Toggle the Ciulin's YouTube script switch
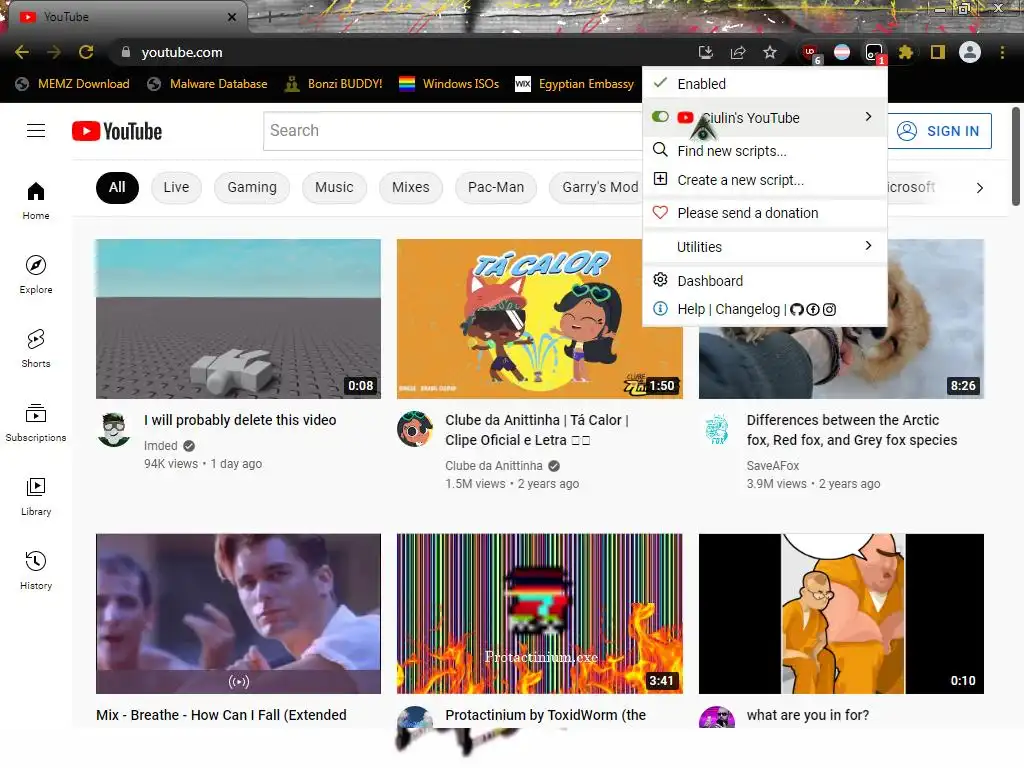The image size is (1024, 768). 660,117
